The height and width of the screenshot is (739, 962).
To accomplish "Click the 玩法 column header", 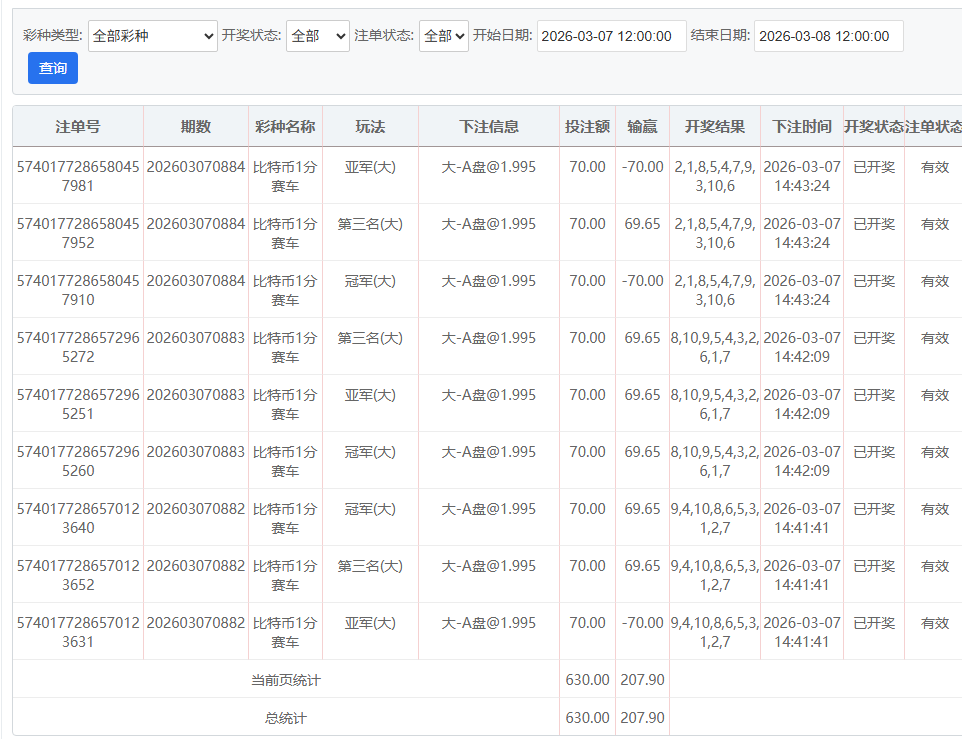I will coord(370,127).
